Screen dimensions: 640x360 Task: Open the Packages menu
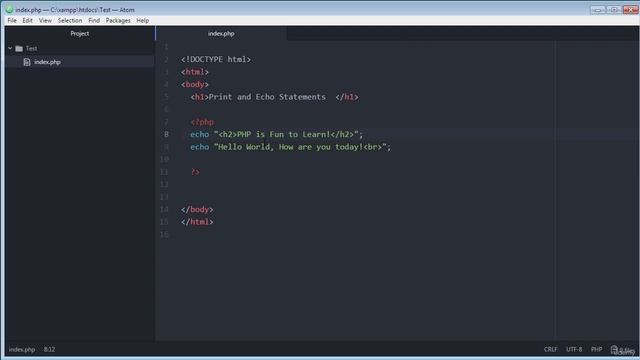[x=118, y=20]
